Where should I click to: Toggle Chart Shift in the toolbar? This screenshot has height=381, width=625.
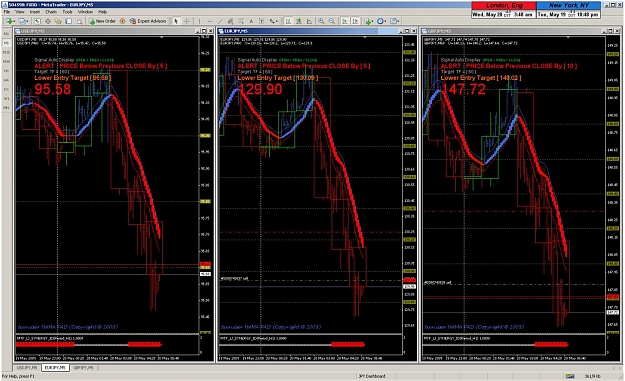click(x=355, y=21)
